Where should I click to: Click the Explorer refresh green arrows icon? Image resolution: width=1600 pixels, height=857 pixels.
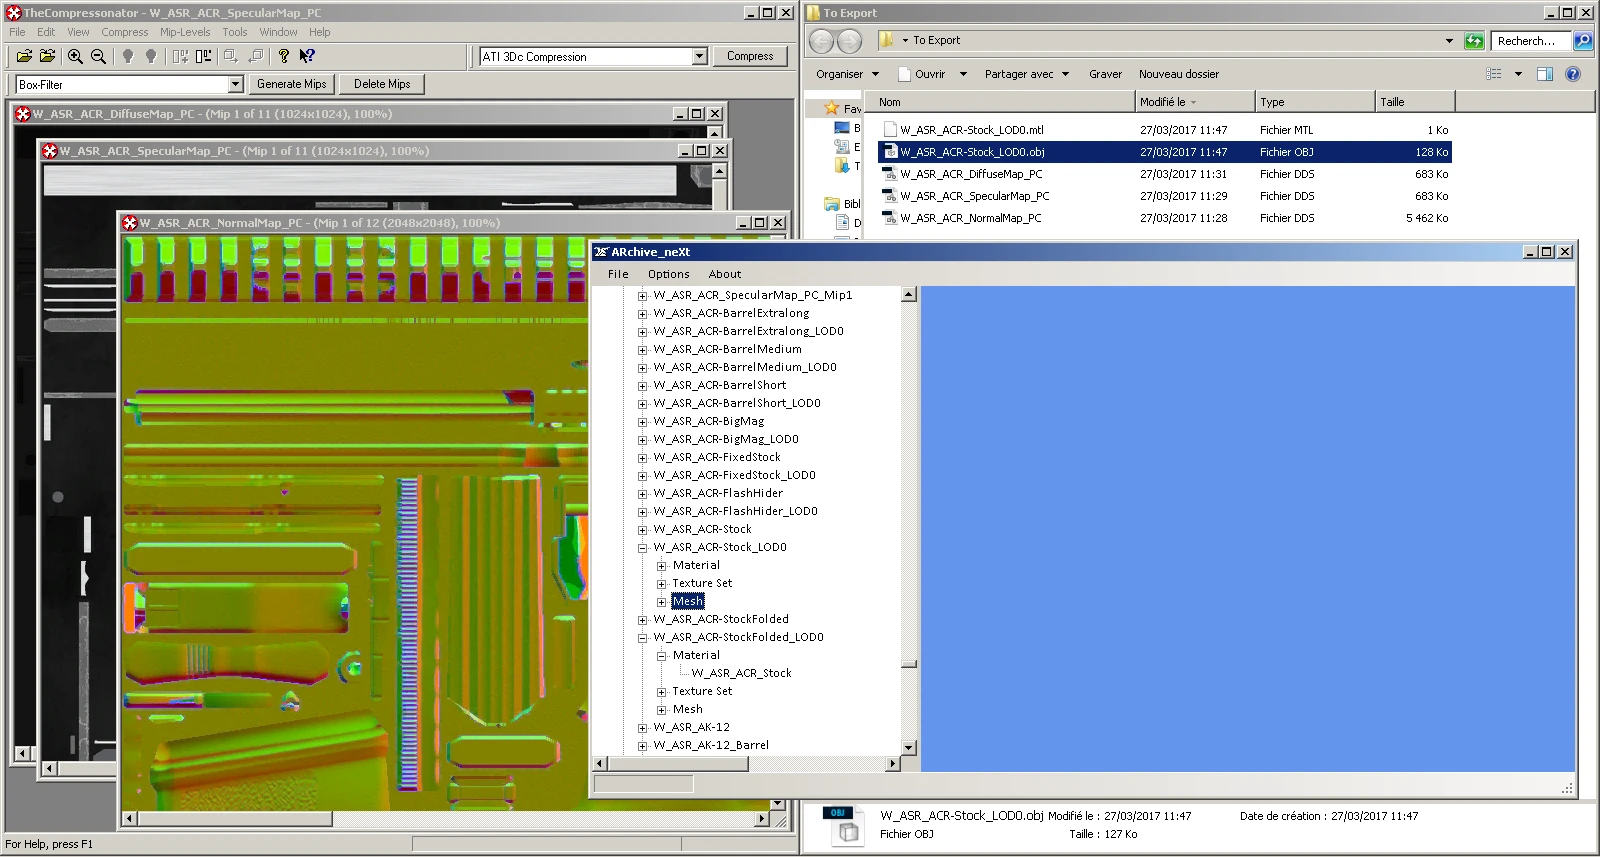[1474, 41]
